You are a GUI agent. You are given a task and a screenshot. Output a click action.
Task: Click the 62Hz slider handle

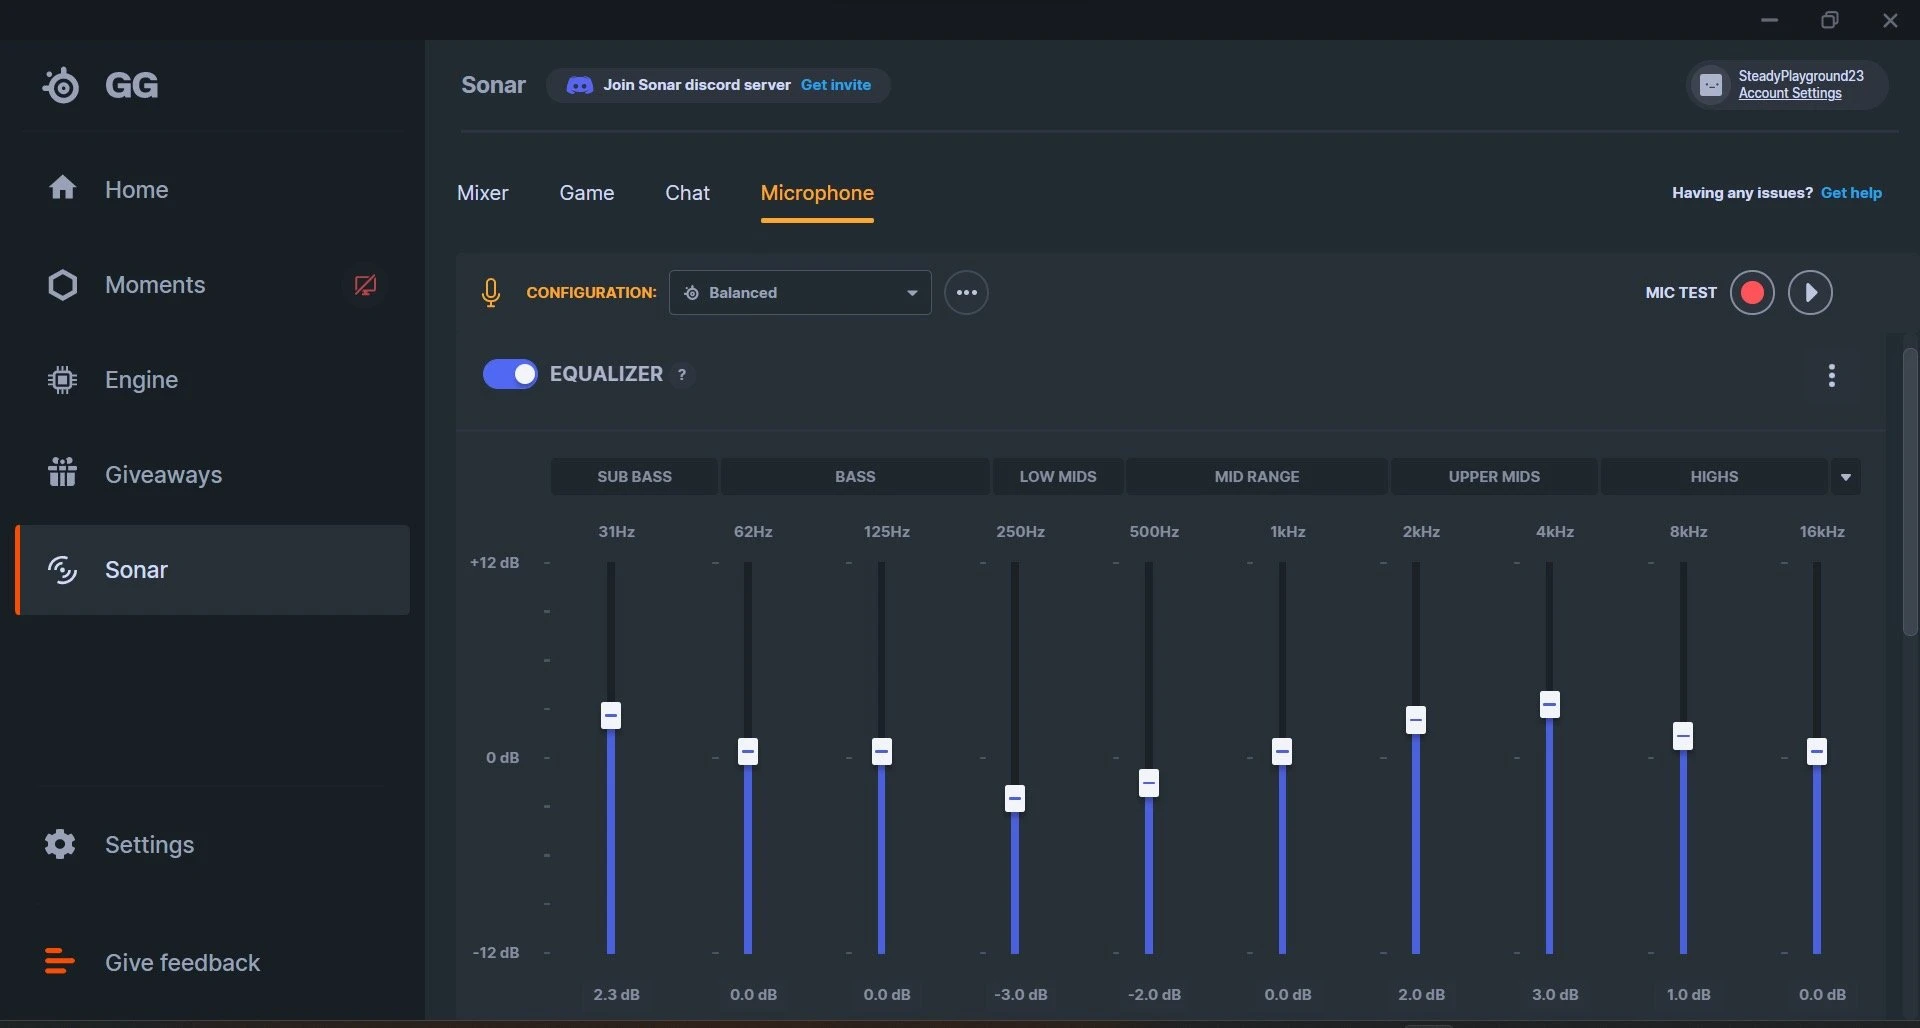[x=748, y=751]
